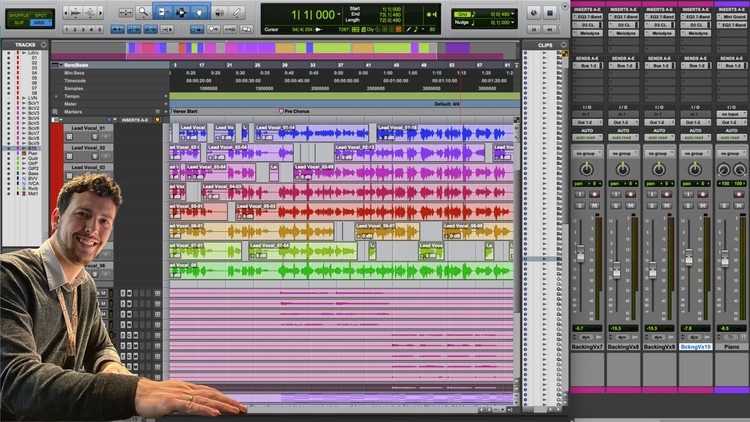
Task: Toggle input monitoring on BackingVx8
Action: (x=616, y=194)
